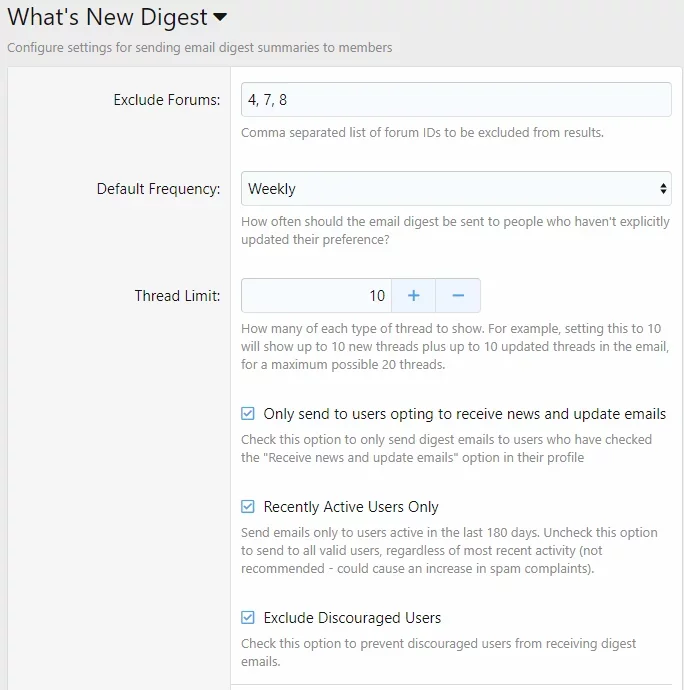
Task: Click the "Default Frequency:" label
Action: pos(158,189)
